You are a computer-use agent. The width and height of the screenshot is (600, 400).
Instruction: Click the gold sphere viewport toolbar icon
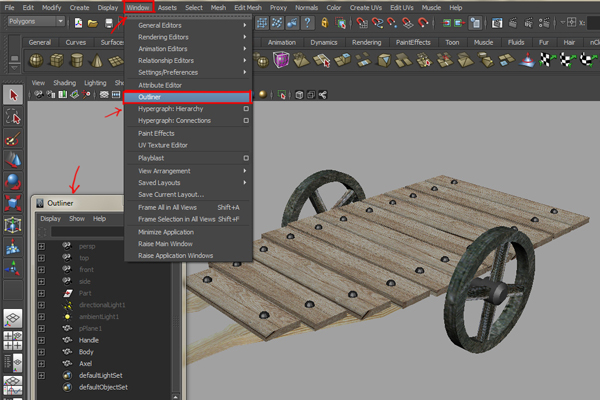(262, 95)
